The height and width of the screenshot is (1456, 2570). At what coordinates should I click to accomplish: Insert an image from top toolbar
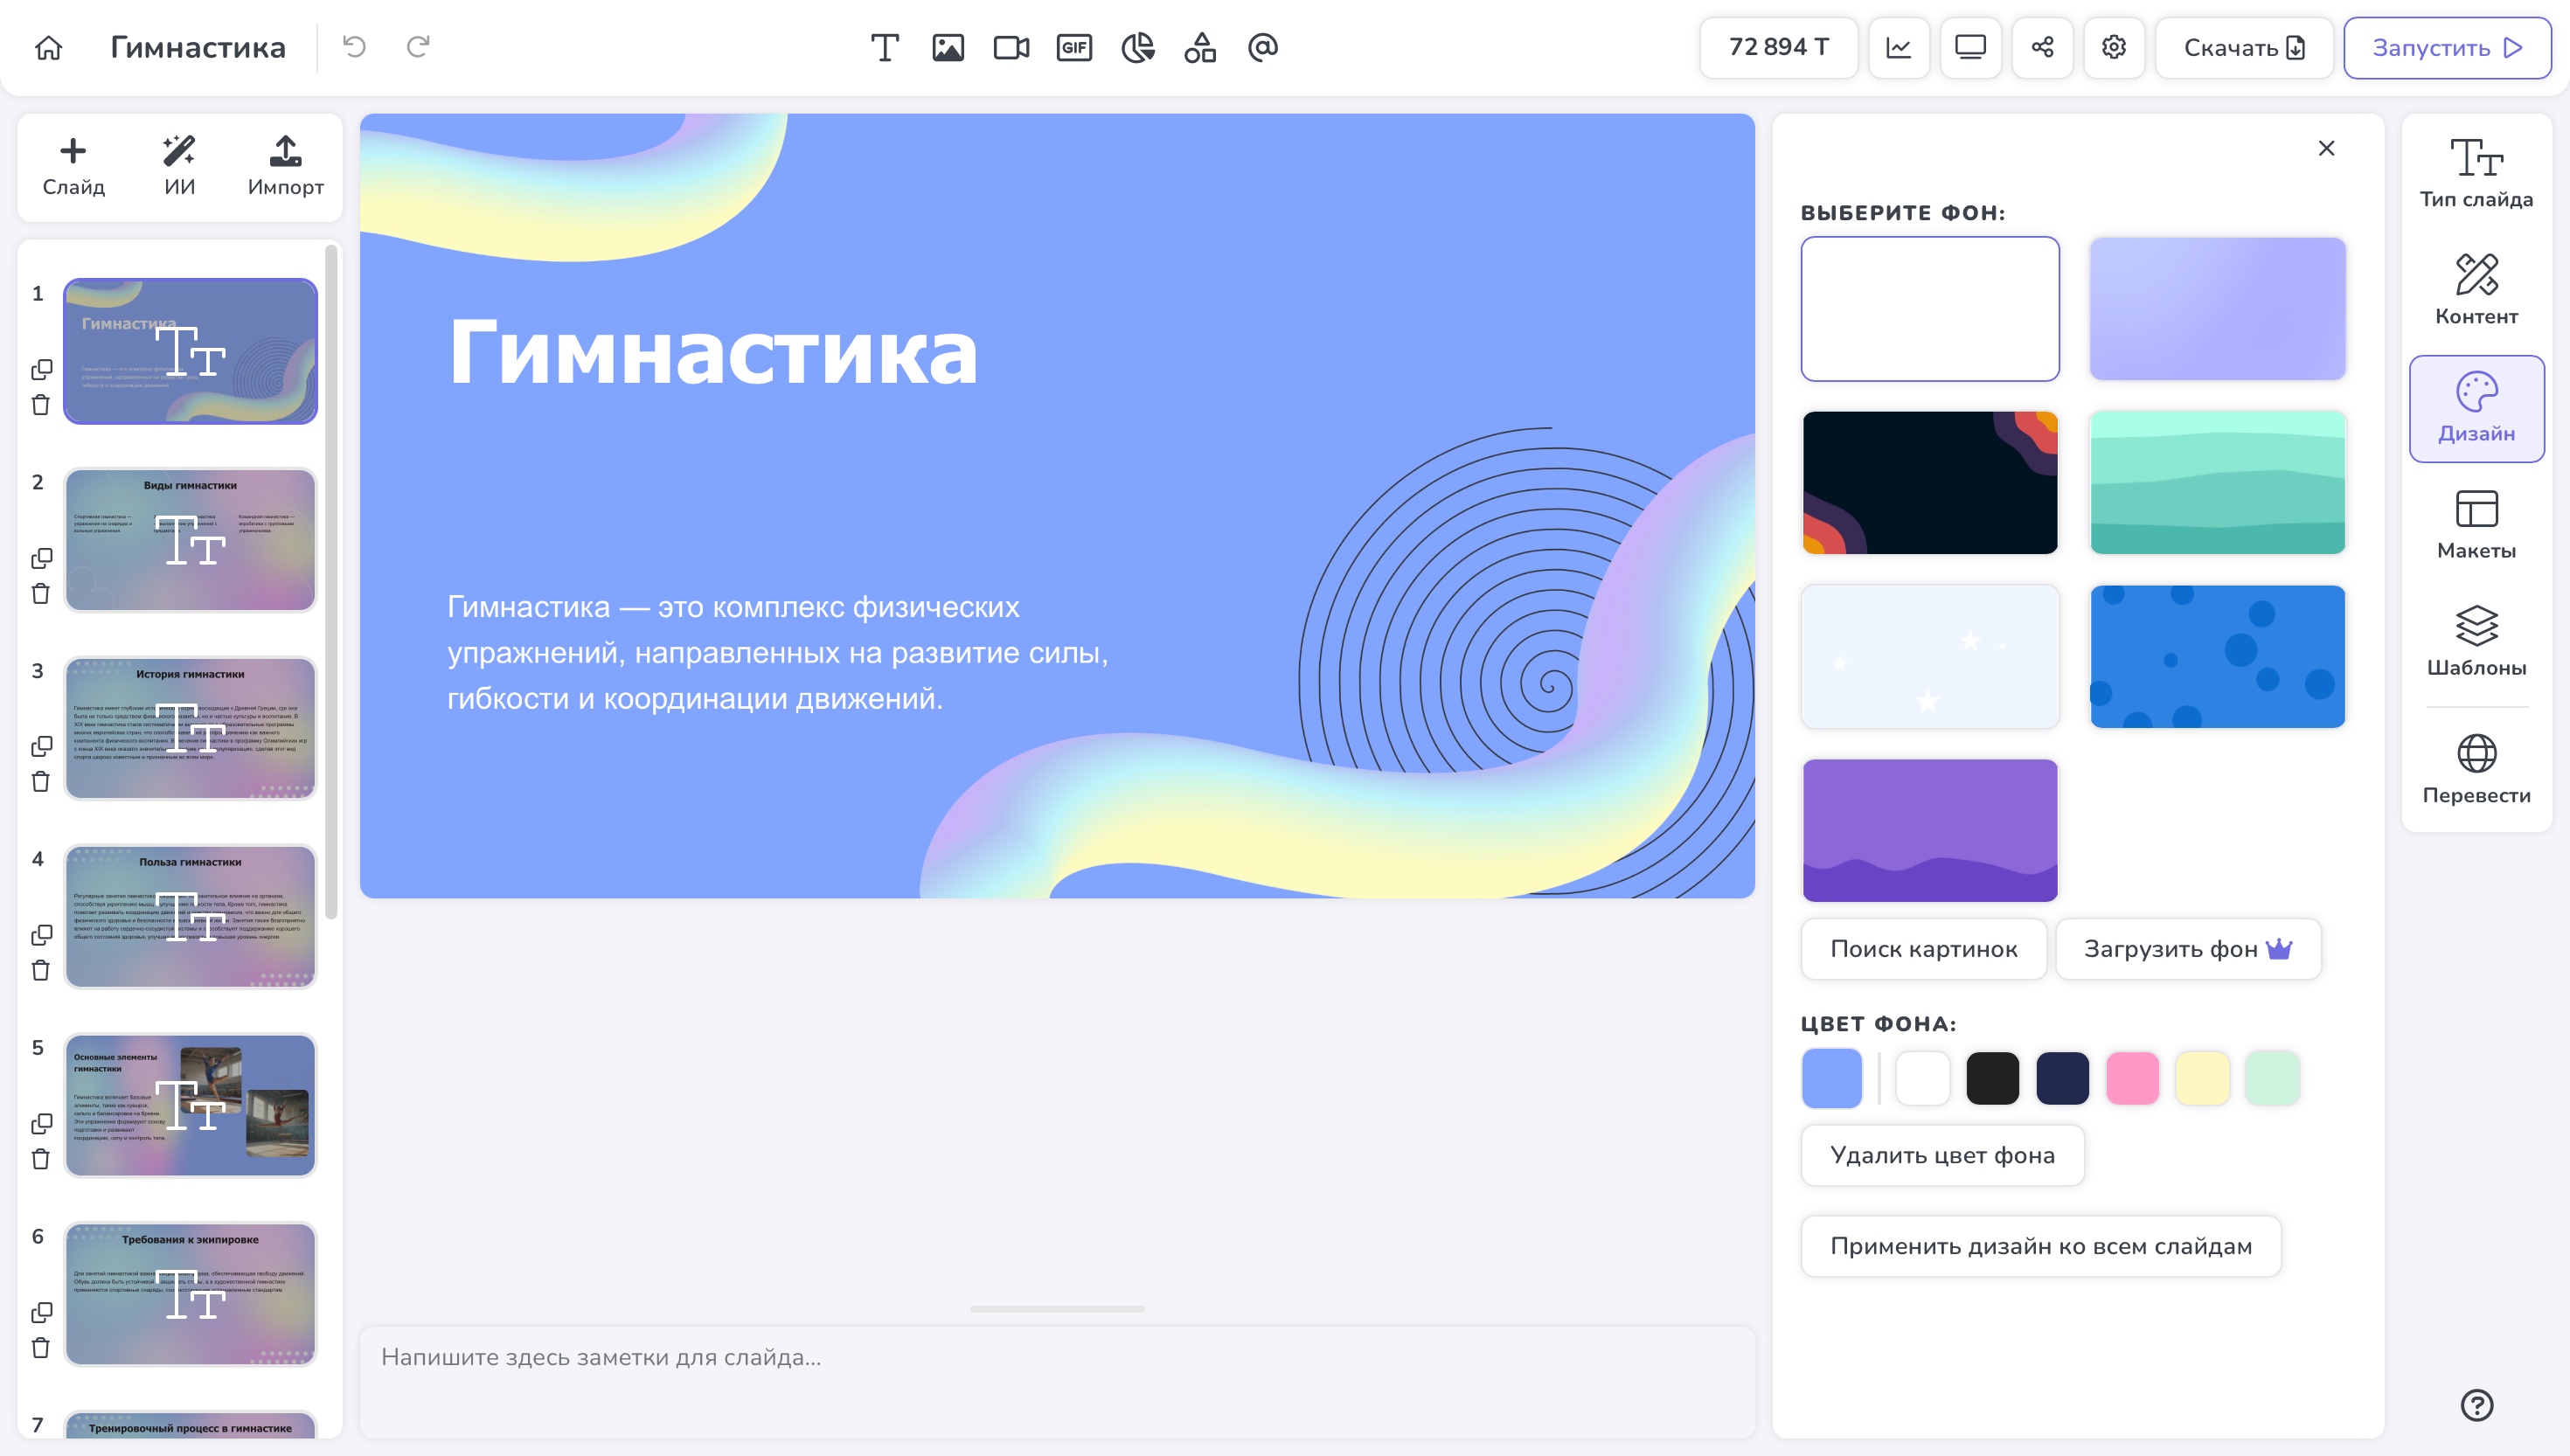point(948,47)
